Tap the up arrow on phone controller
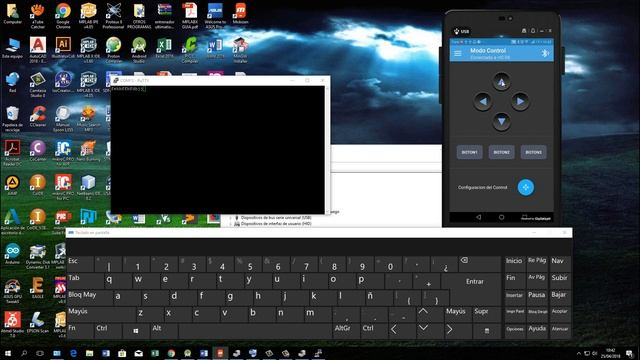This screenshot has width=640, height=360. (x=501, y=82)
